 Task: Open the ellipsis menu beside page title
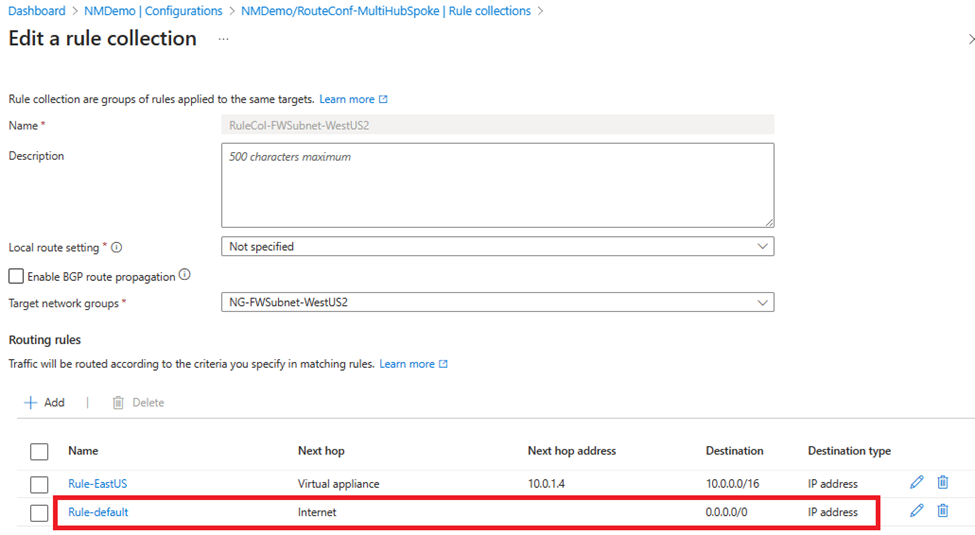point(223,39)
